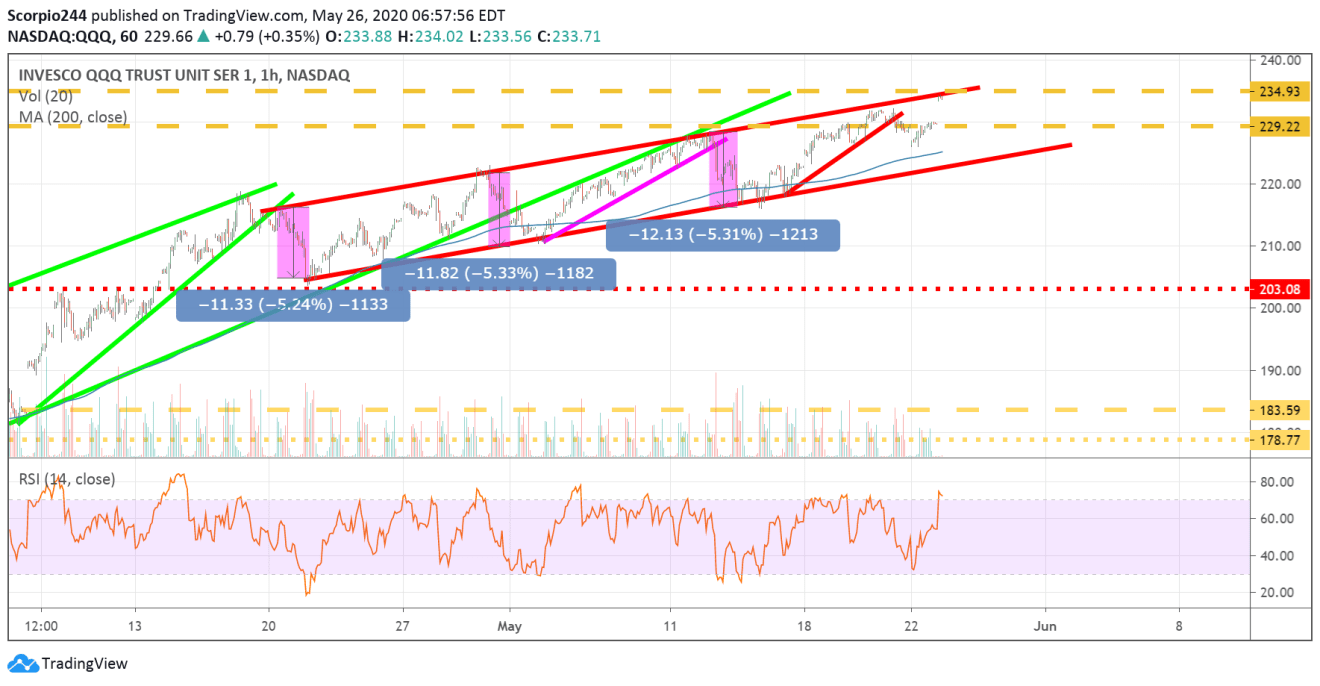Click the 240.00 price axis value
Viewport: 1320px width, 686px height.
tap(1280, 60)
